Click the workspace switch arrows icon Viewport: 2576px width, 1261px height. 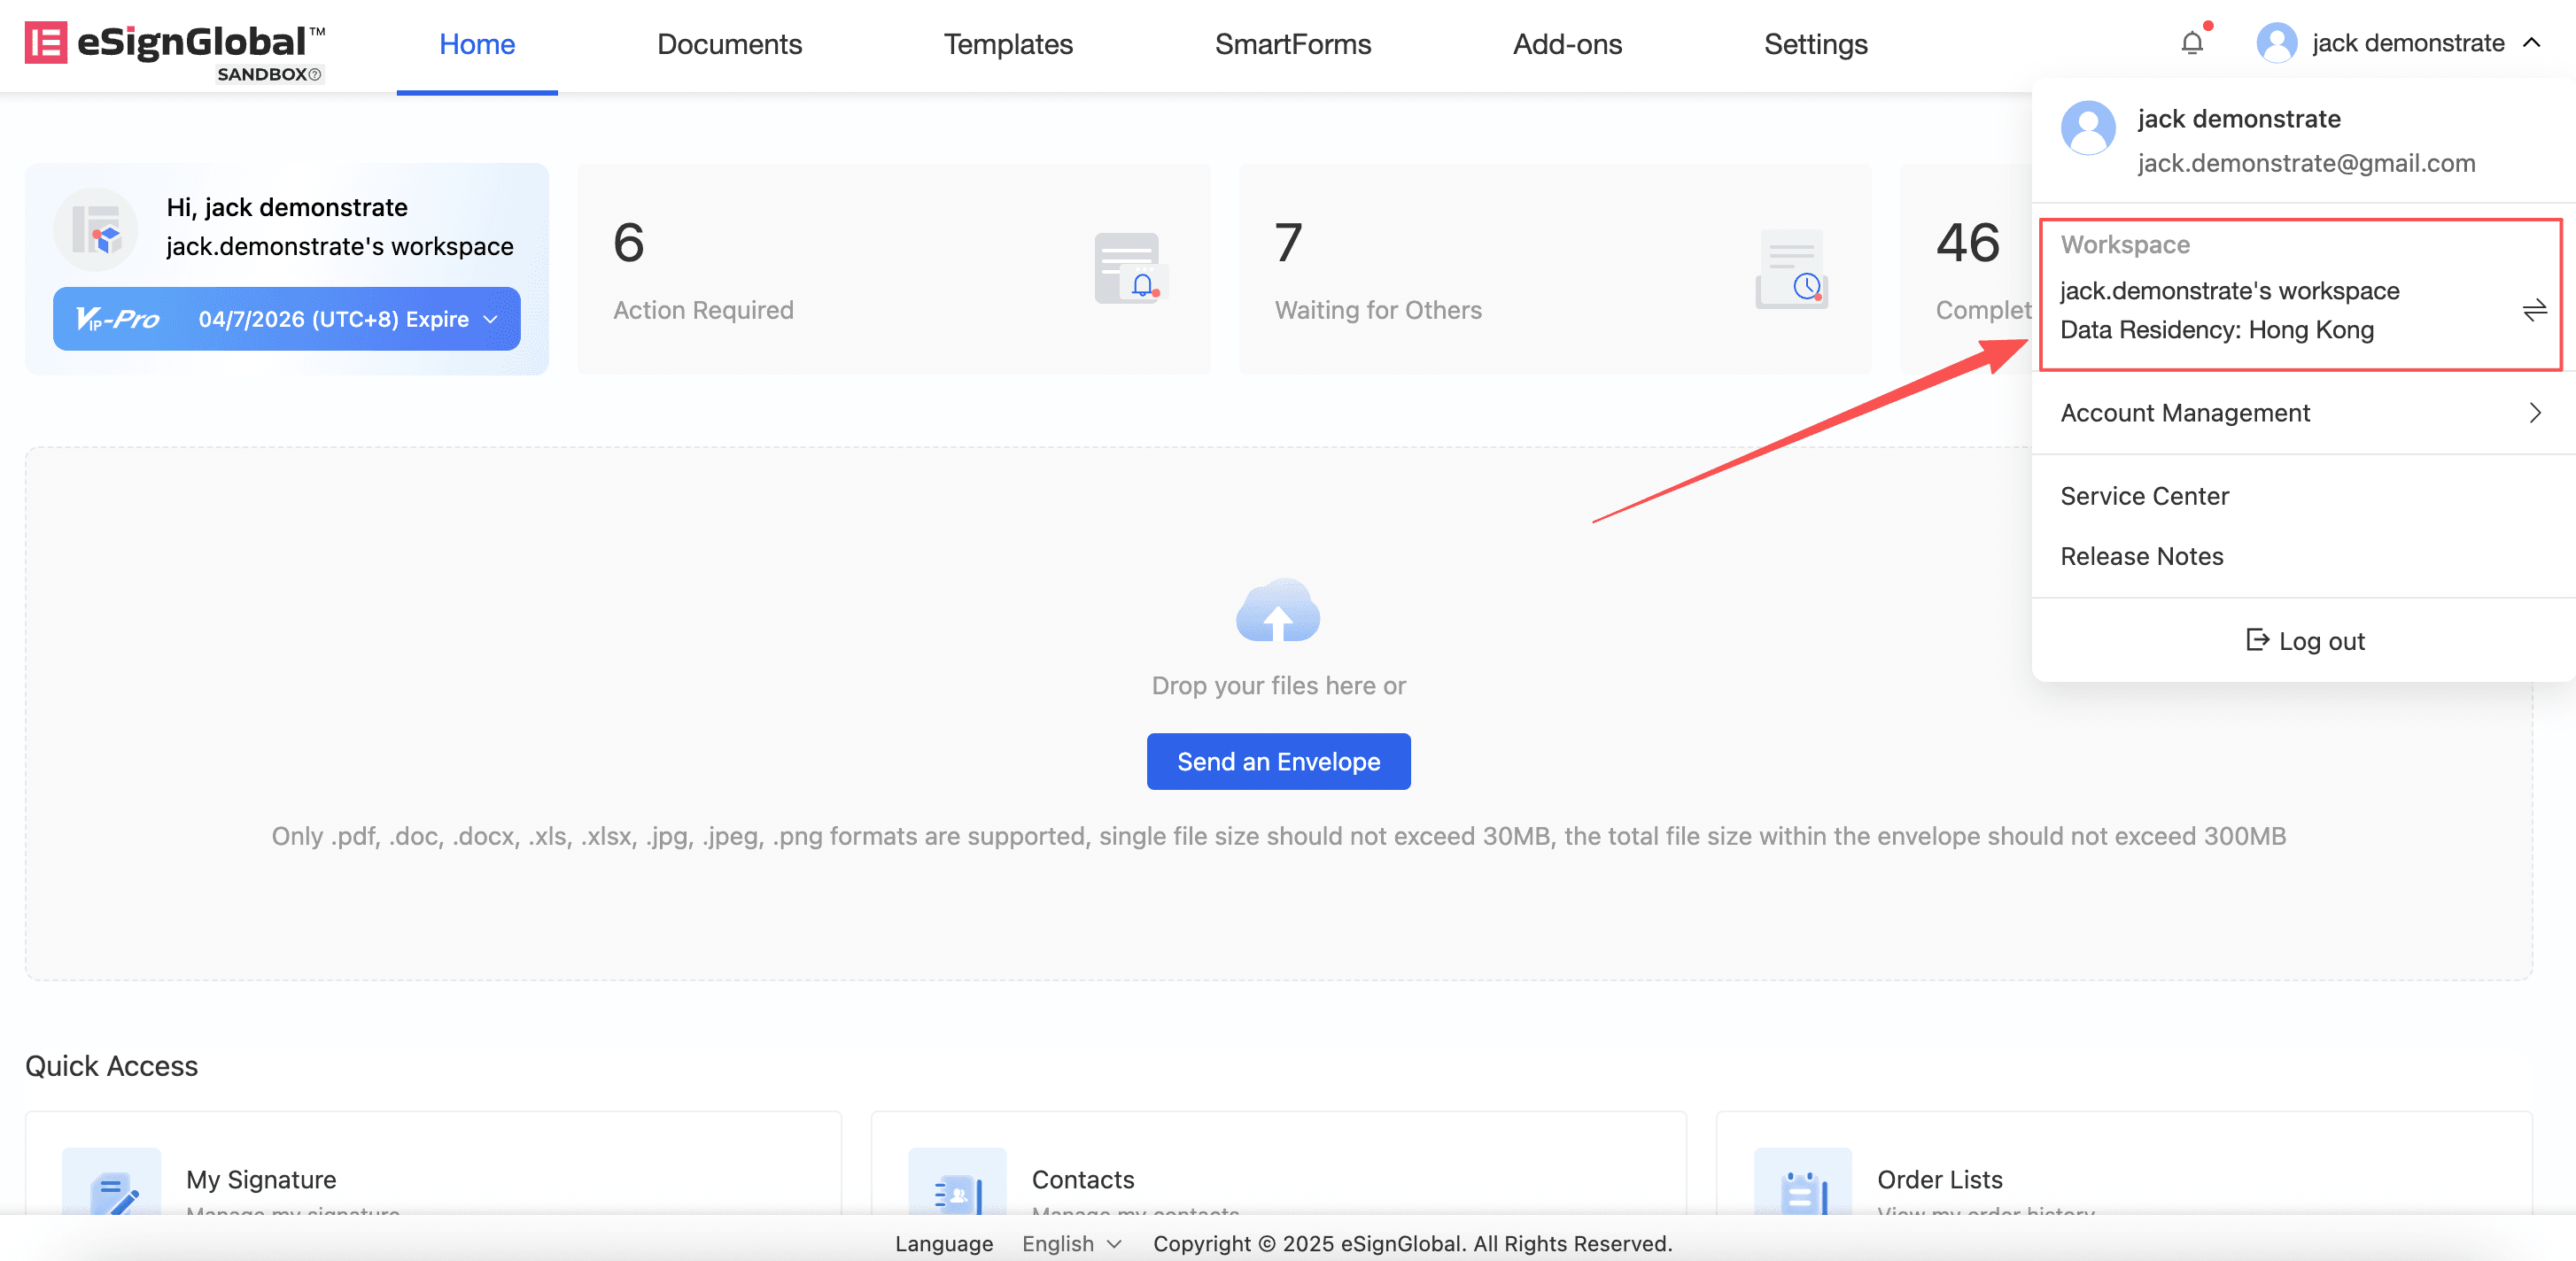pyautogui.click(x=2534, y=310)
